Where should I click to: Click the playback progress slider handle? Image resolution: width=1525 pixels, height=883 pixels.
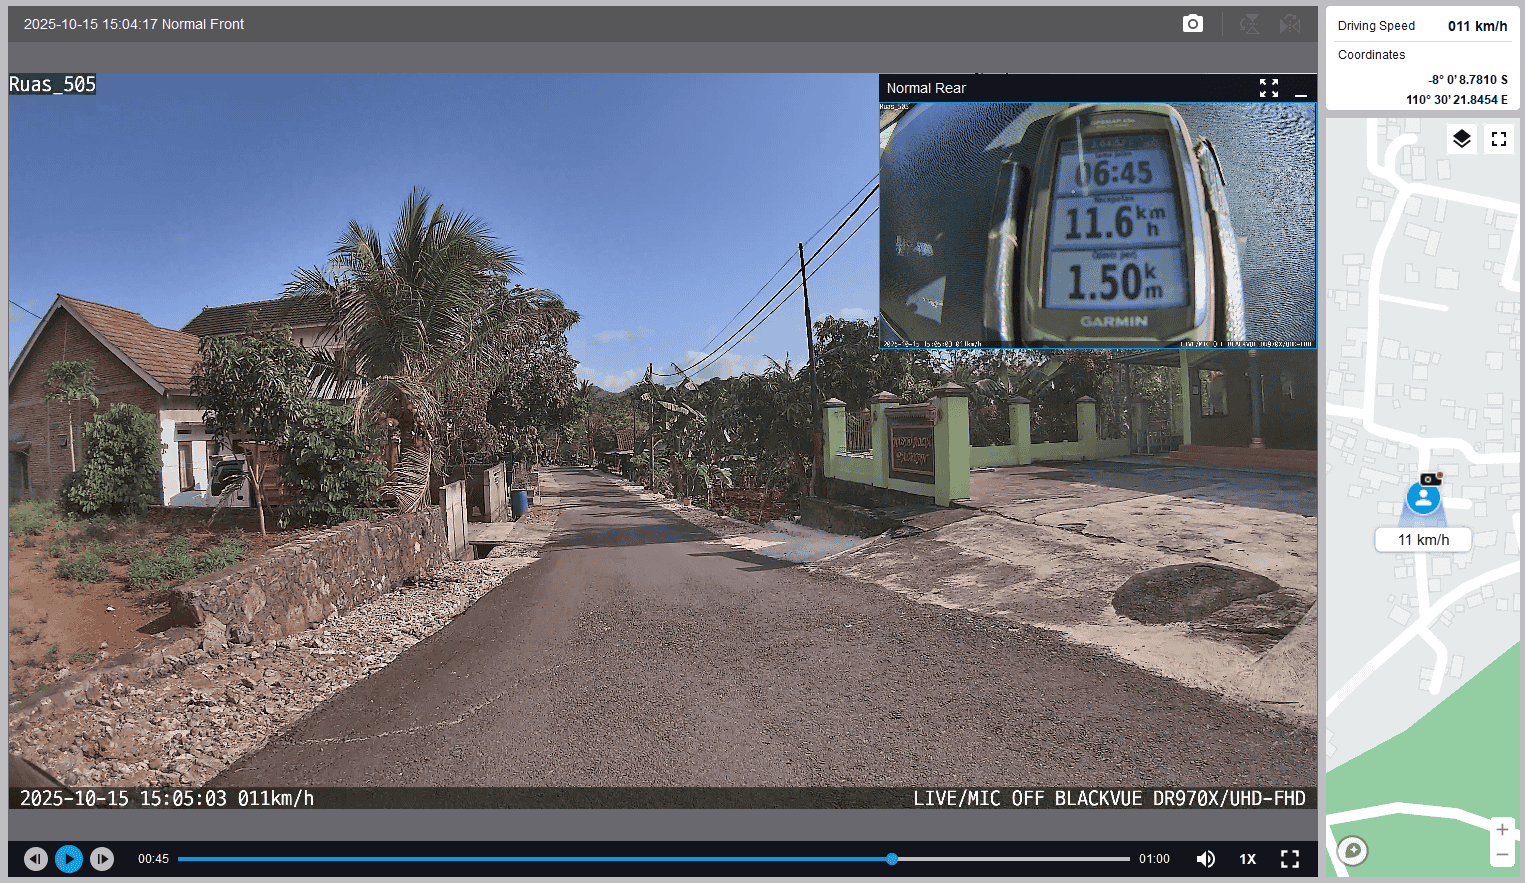coord(891,859)
